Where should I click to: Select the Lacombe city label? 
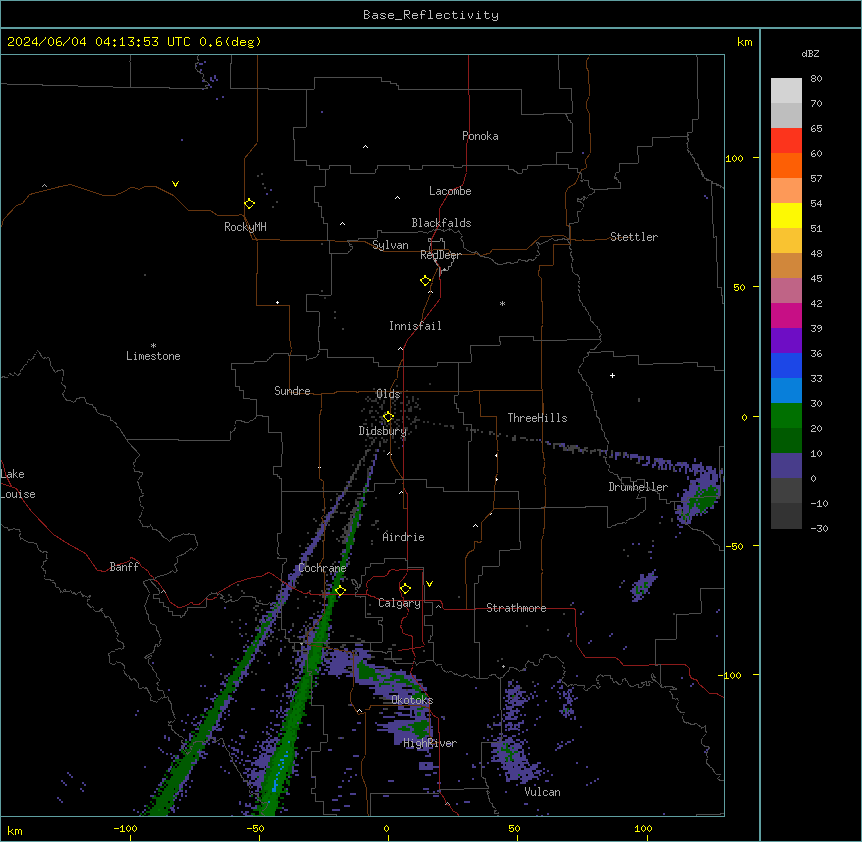[x=450, y=191]
